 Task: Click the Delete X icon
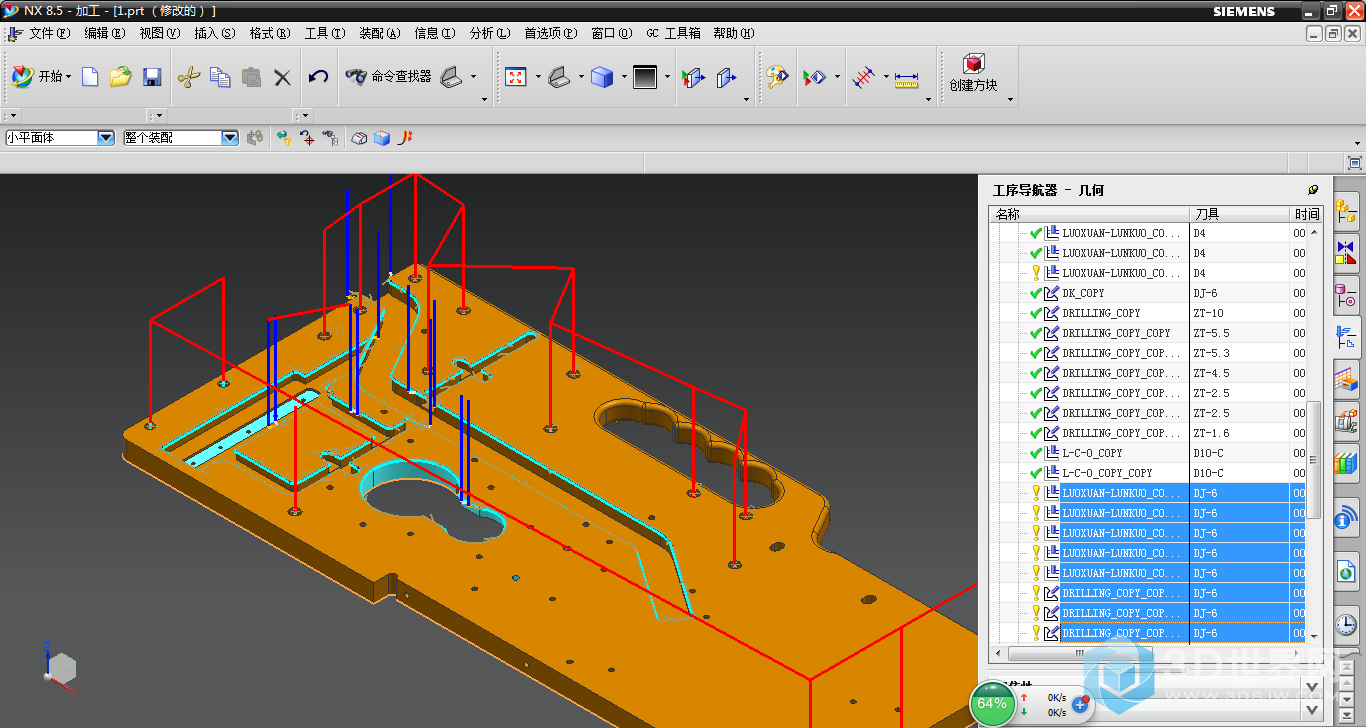(x=282, y=77)
